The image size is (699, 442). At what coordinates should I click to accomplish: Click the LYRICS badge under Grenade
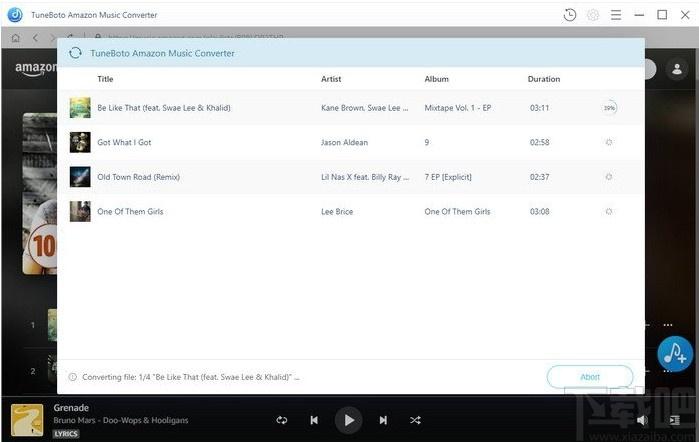coord(66,434)
